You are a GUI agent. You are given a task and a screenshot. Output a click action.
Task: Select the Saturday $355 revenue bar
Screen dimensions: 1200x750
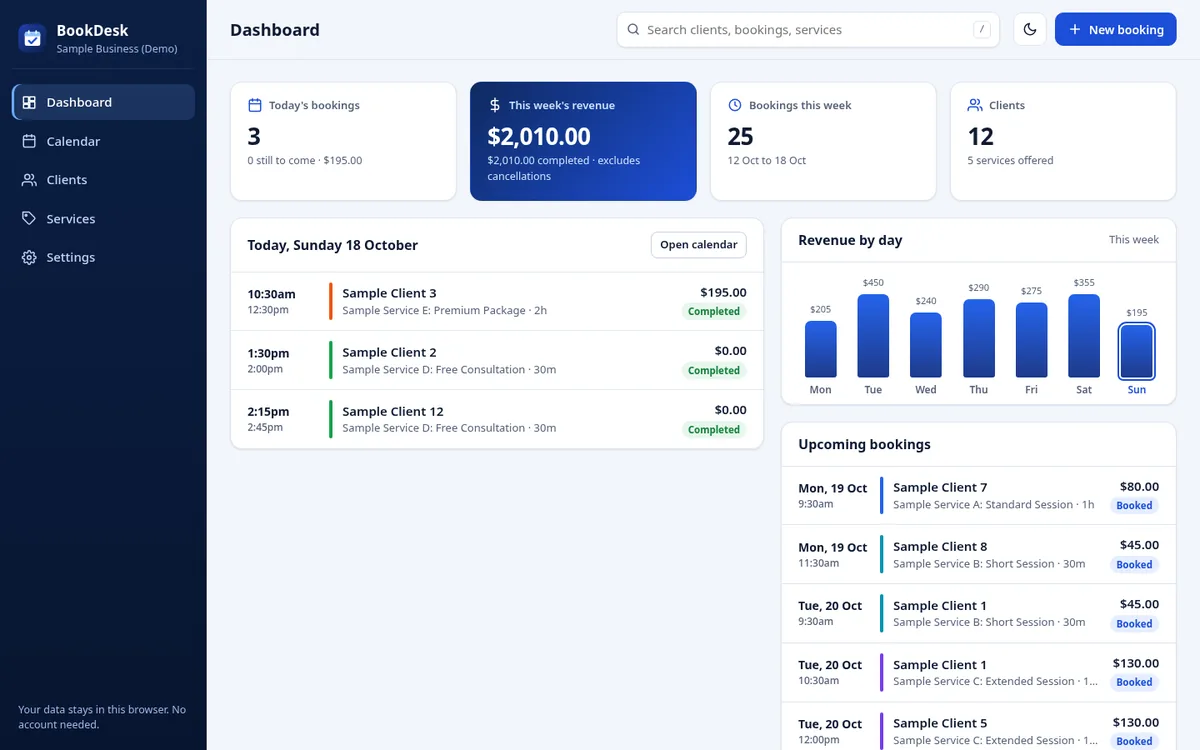(x=1084, y=336)
